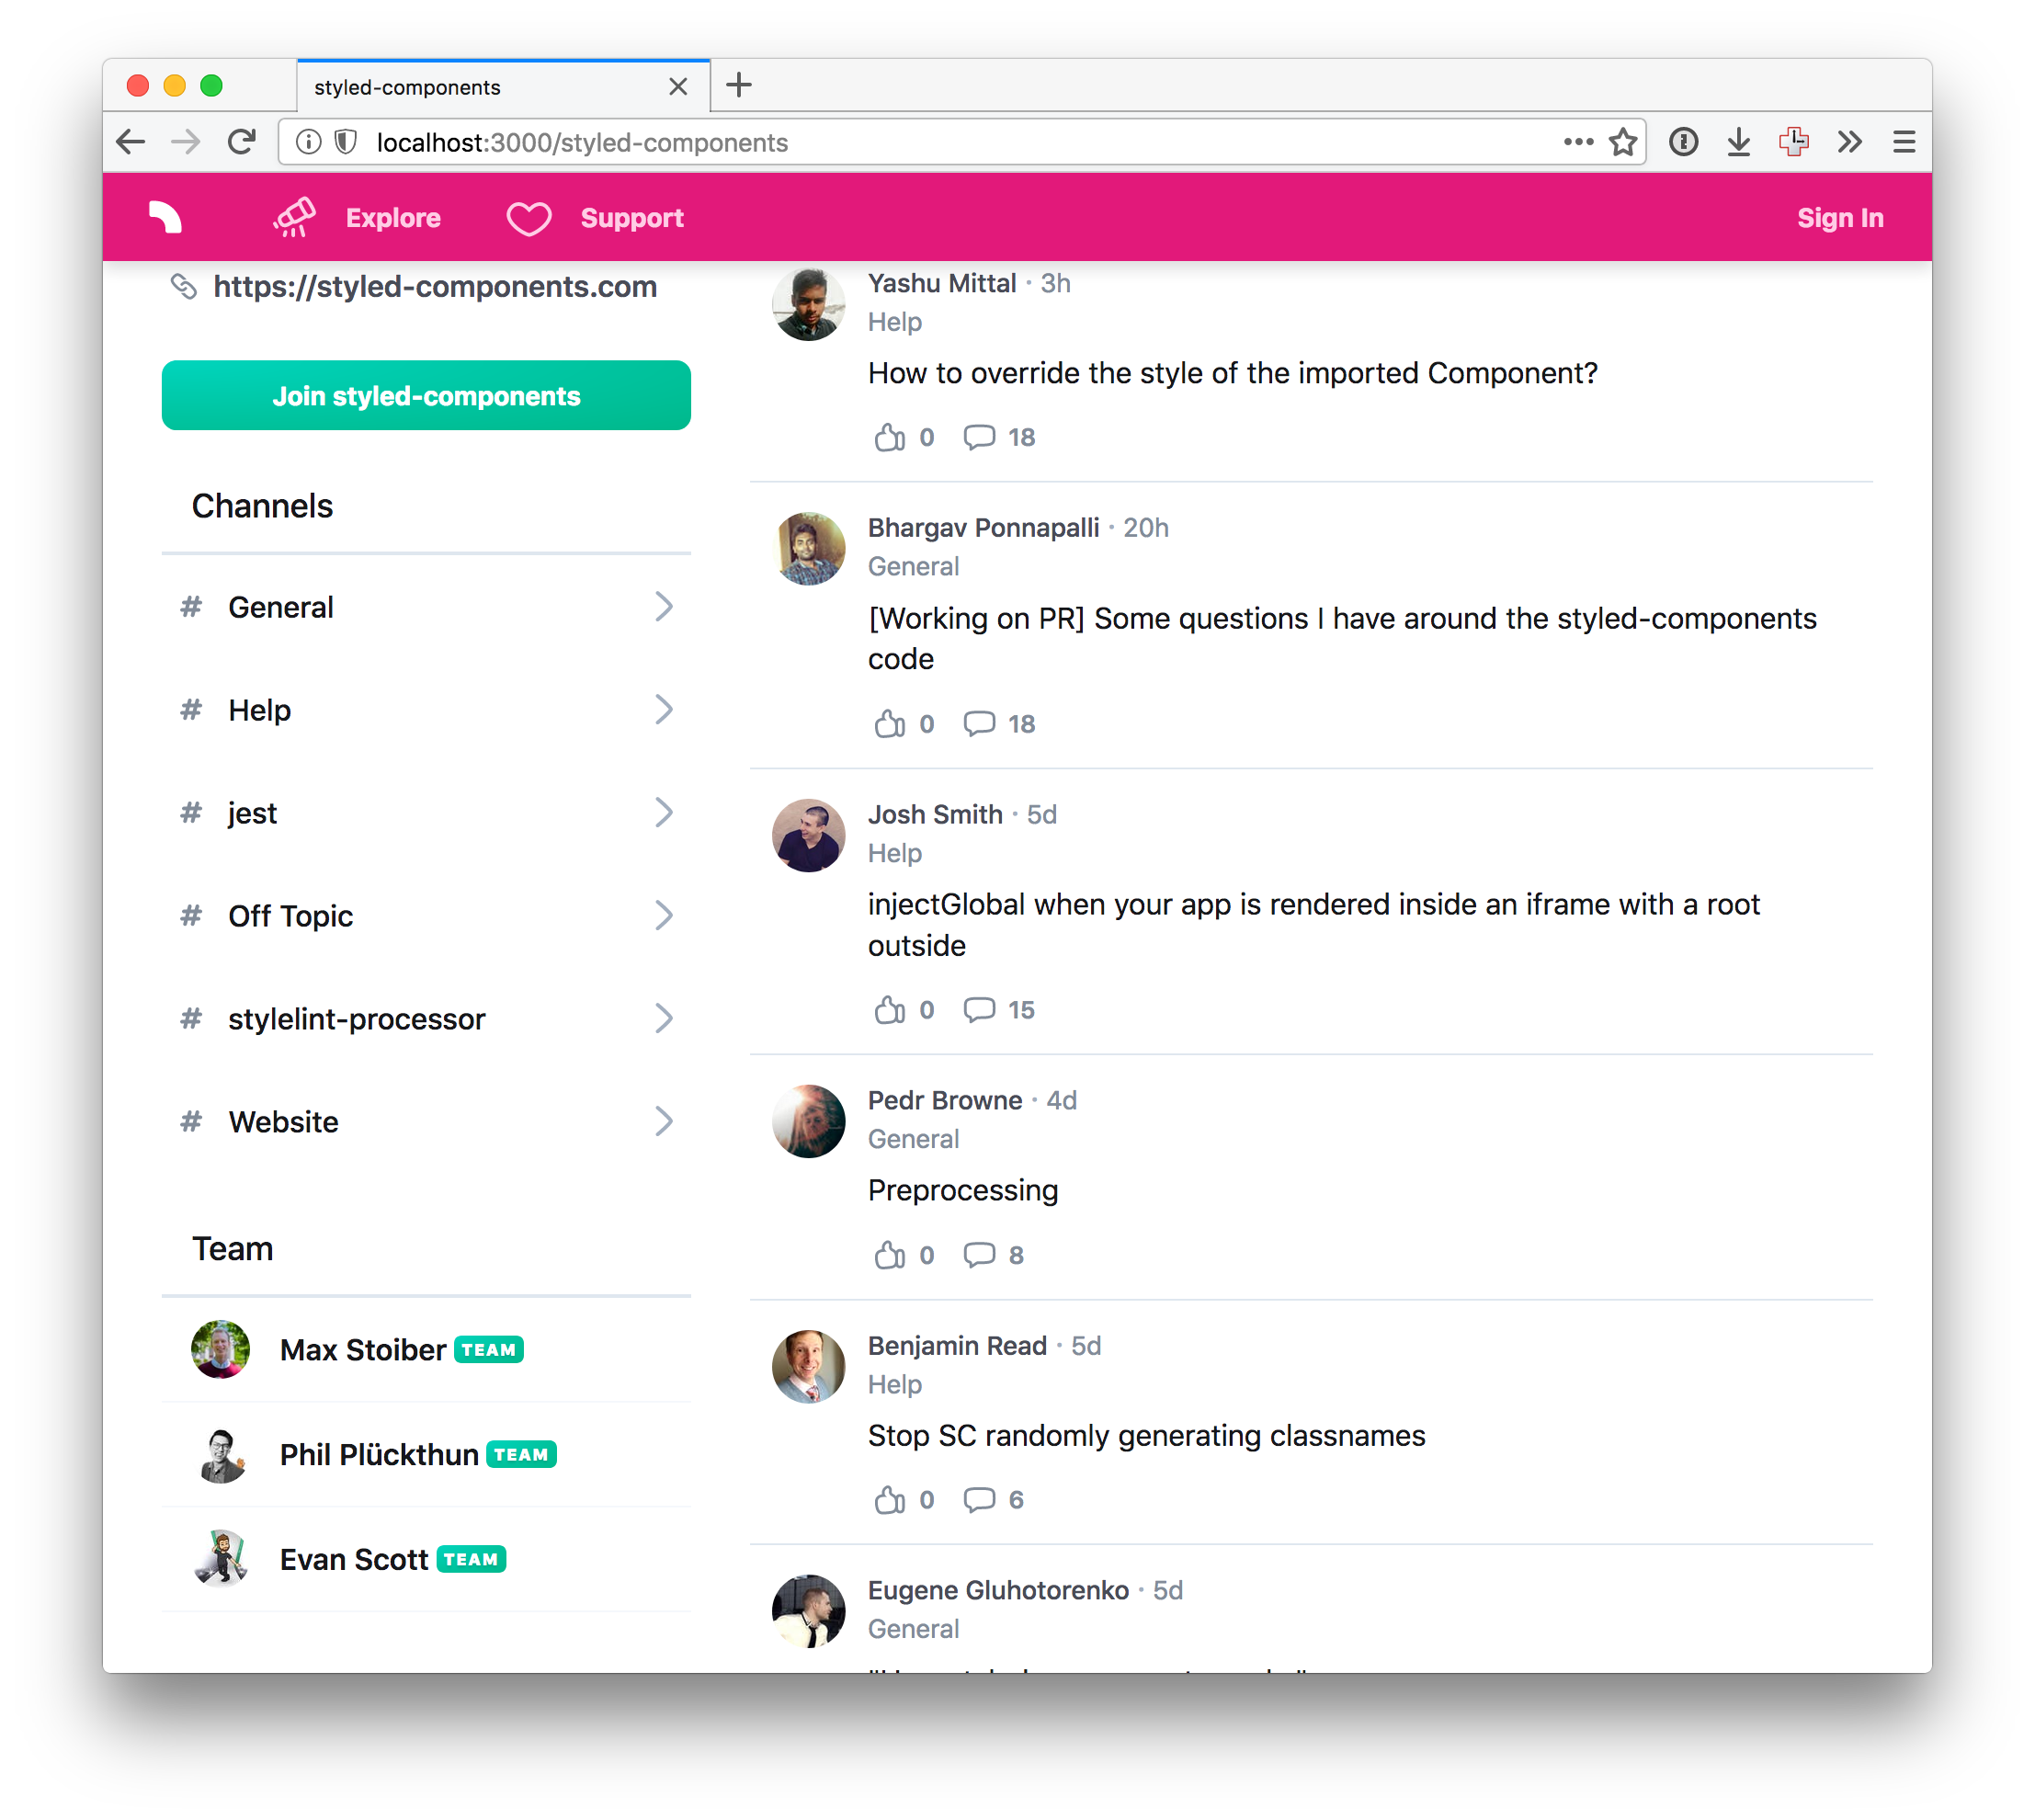
Task: Open the comment bubble on Benjamin Read's thread
Action: pos(979,1500)
